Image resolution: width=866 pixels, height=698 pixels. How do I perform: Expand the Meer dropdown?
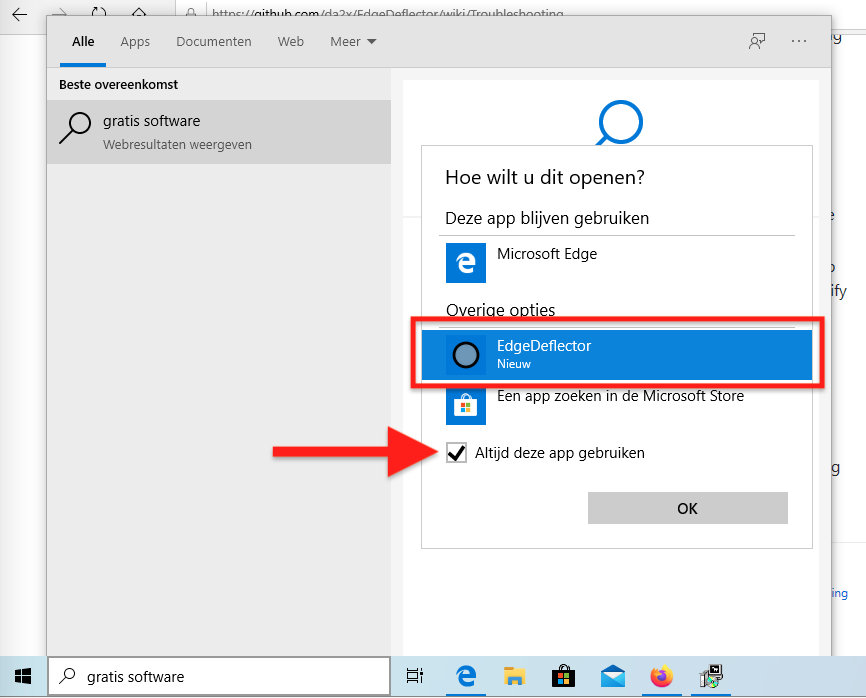point(353,42)
